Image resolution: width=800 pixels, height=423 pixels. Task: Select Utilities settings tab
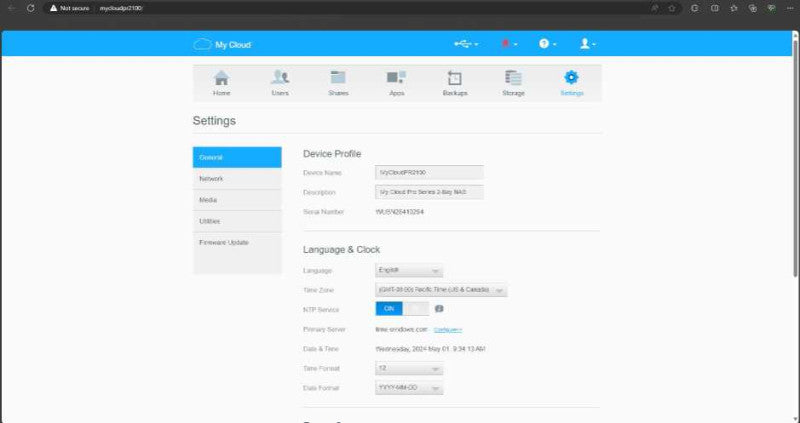point(237,221)
